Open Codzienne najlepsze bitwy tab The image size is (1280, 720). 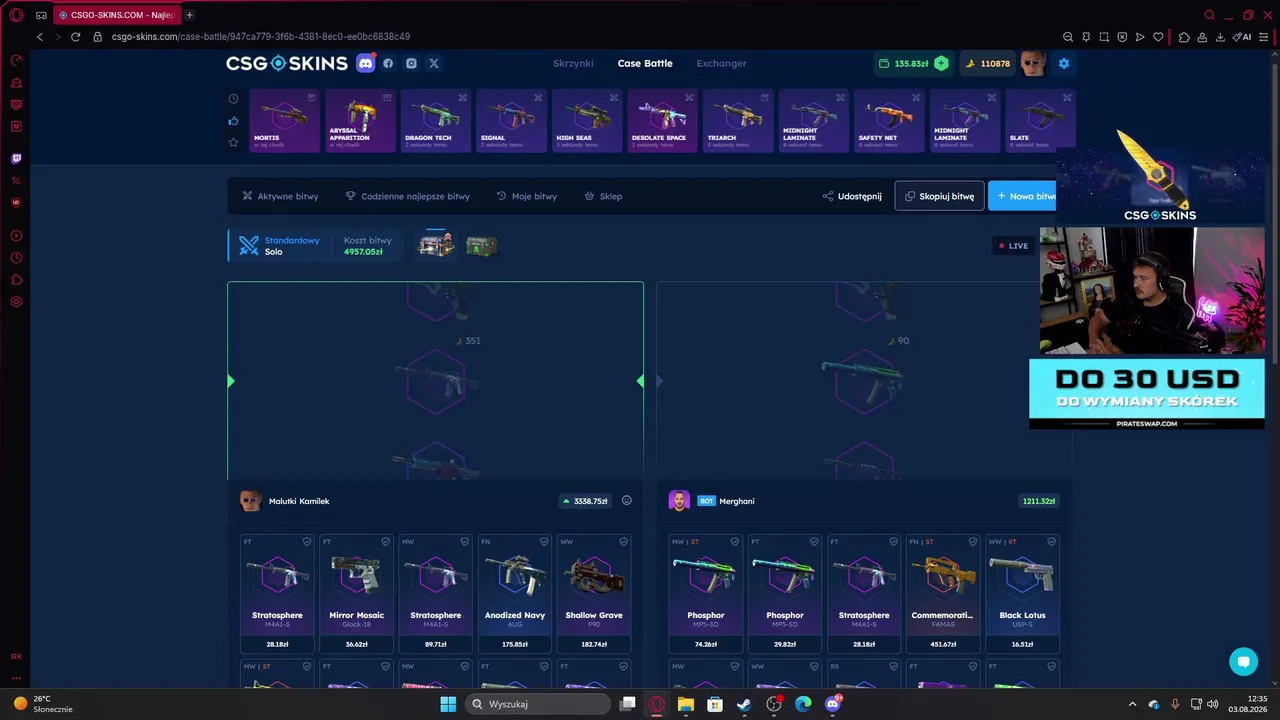[407, 196]
